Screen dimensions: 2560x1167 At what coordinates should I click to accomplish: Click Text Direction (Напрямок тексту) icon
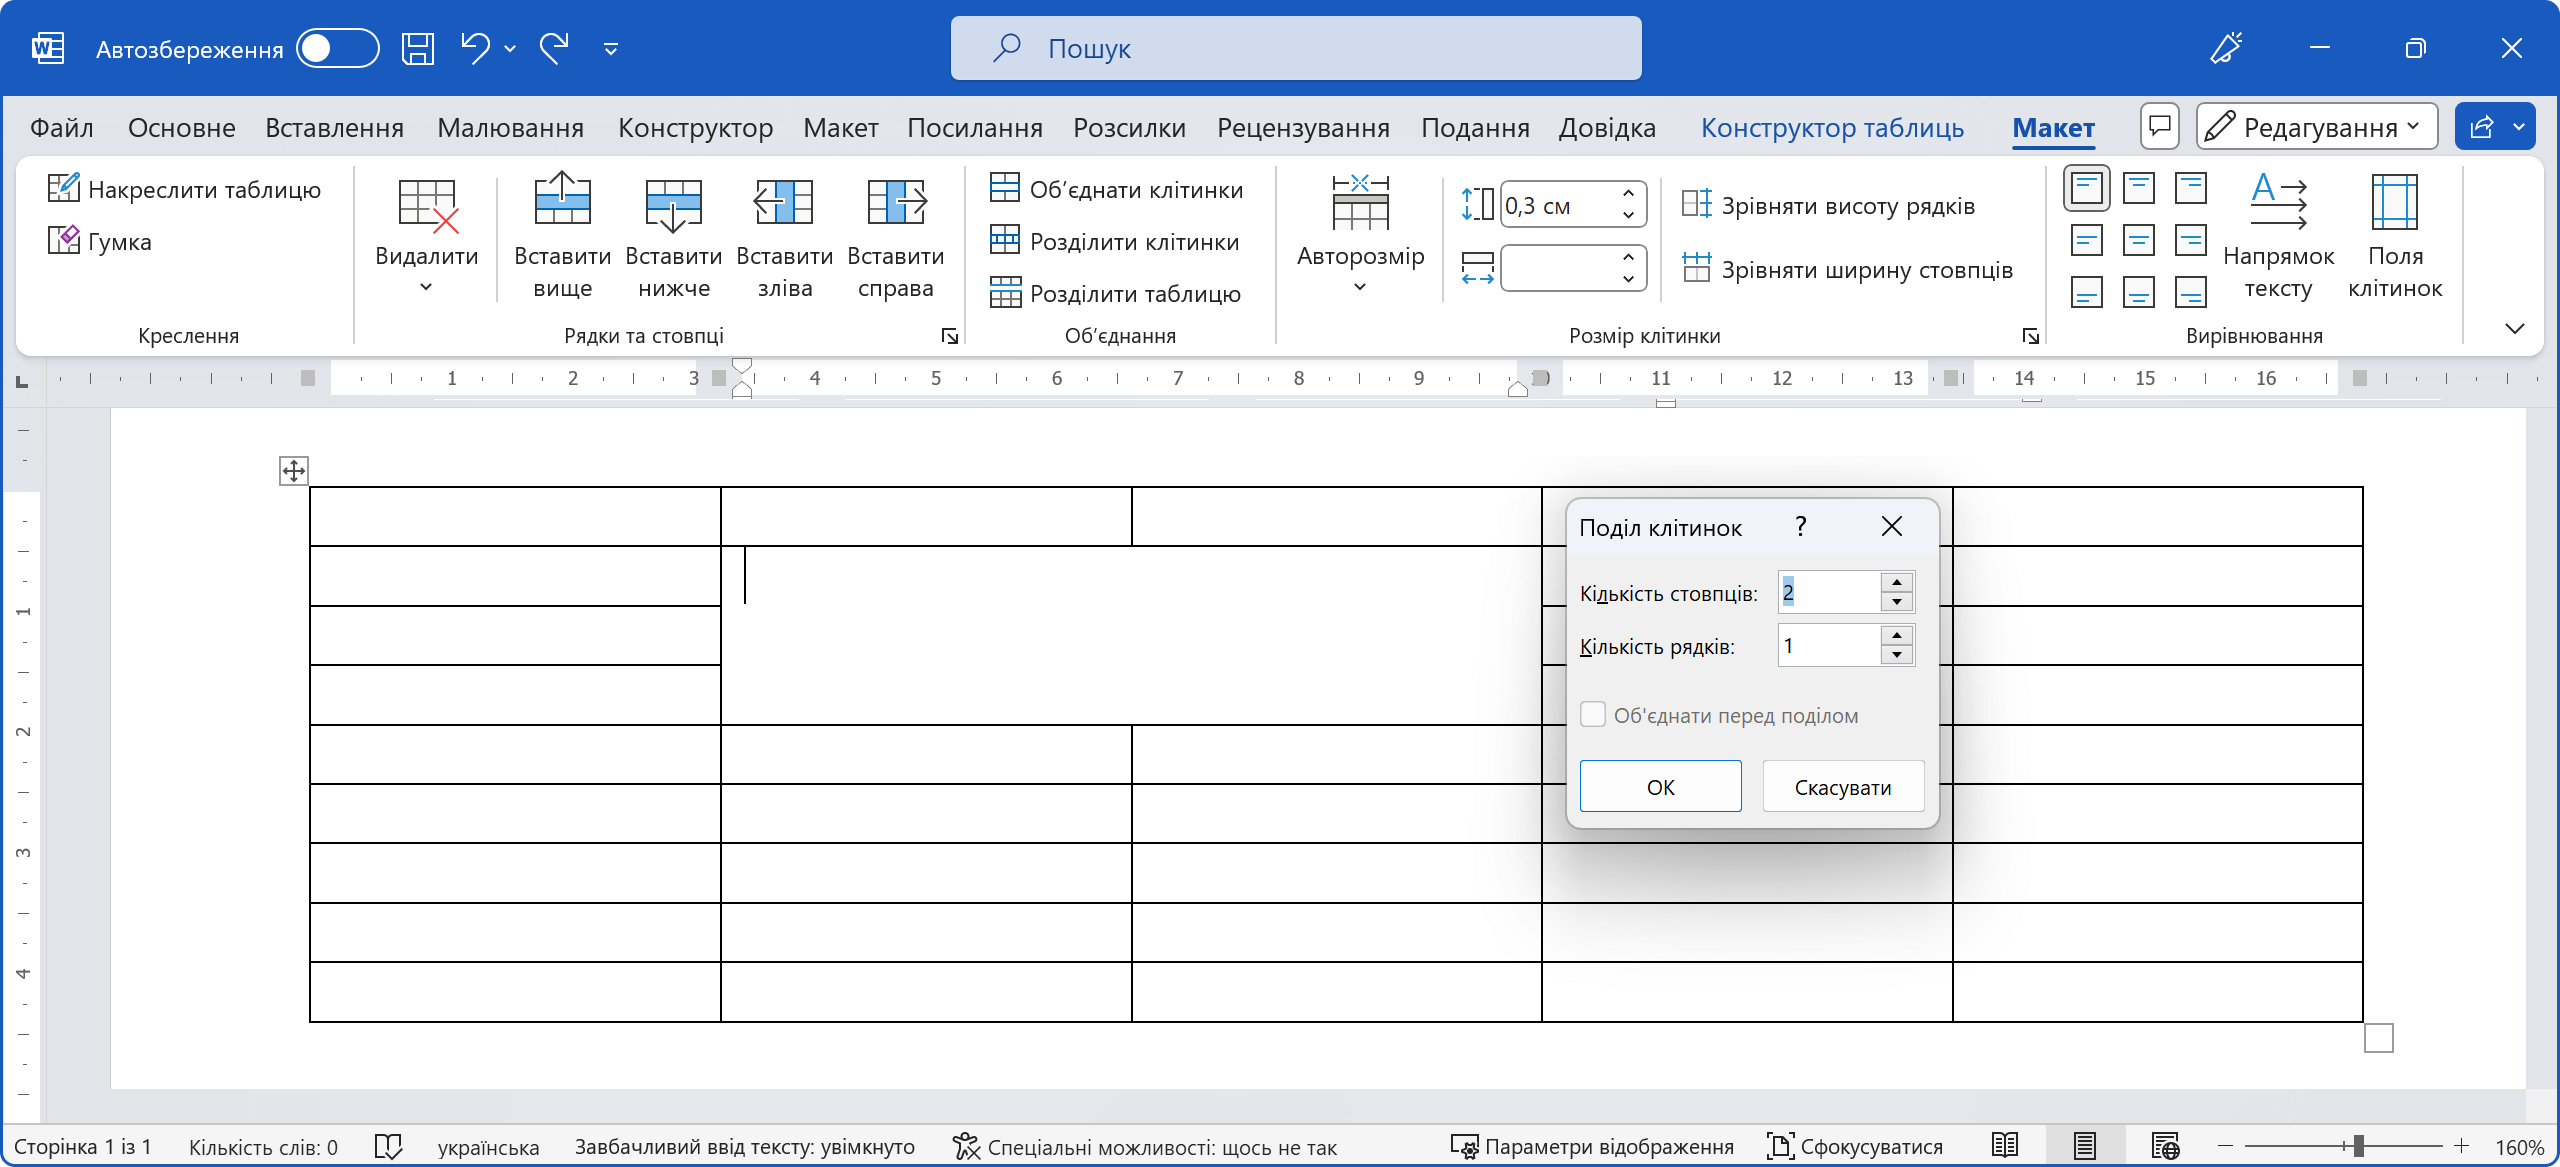coord(2278,203)
